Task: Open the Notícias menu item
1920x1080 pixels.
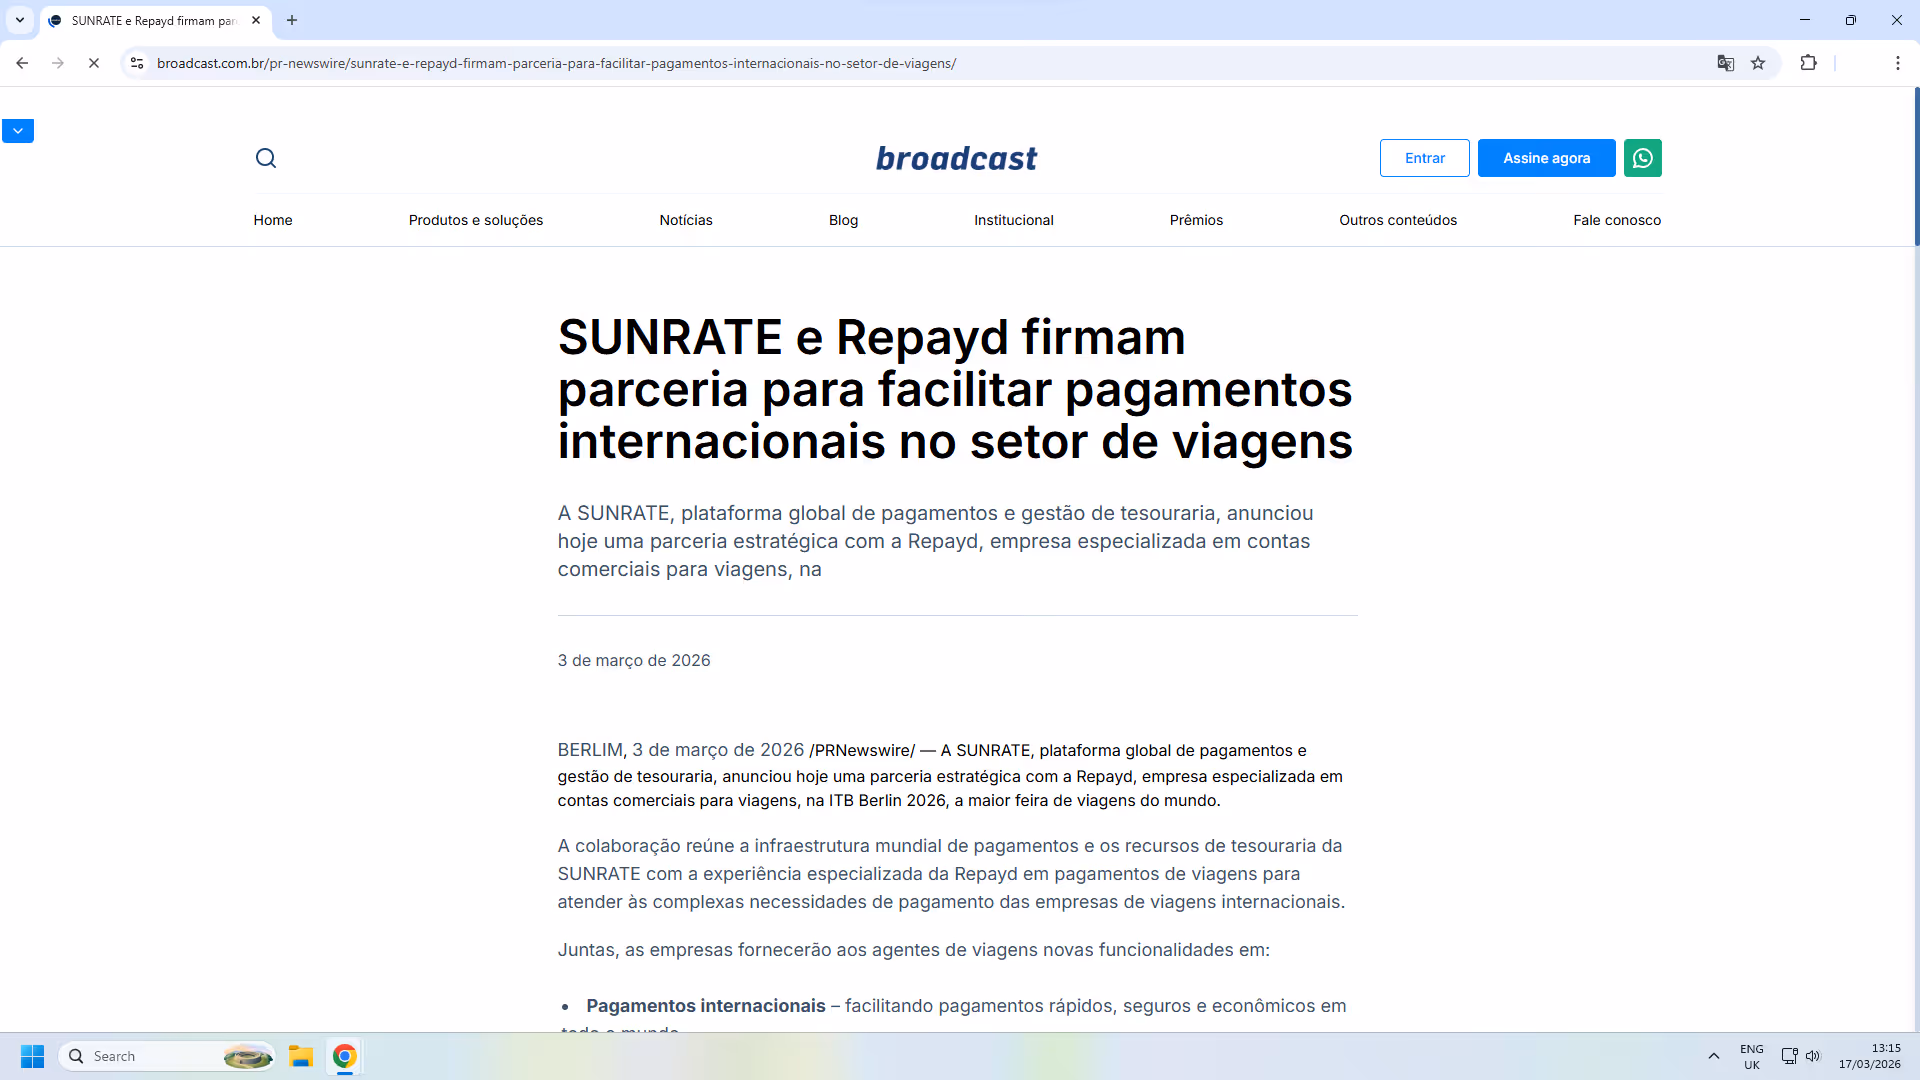Action: (x=686, y=220)
